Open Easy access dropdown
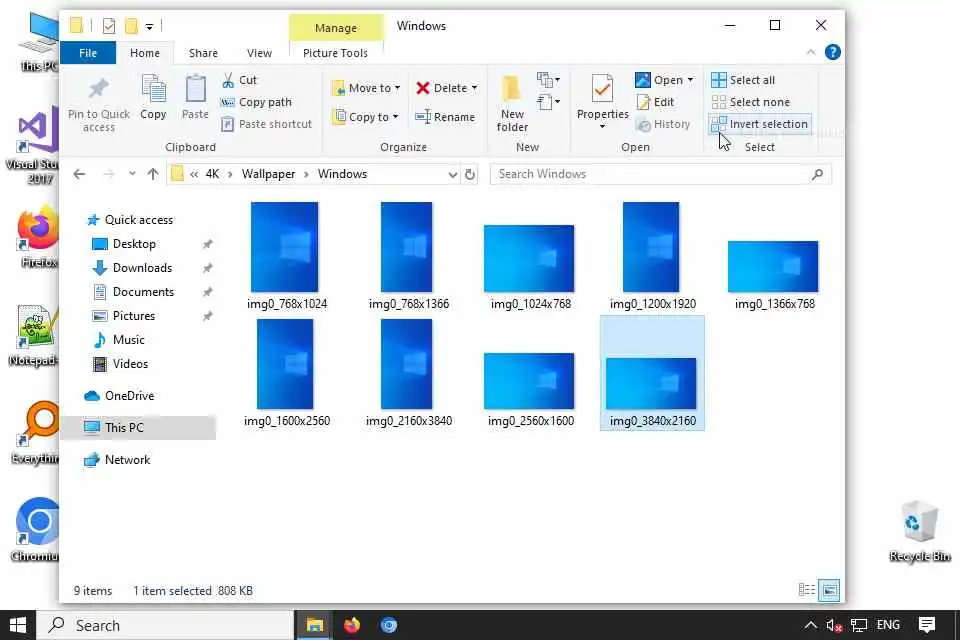The height and width of the screenshot is (640, 960). click(547, 102)
